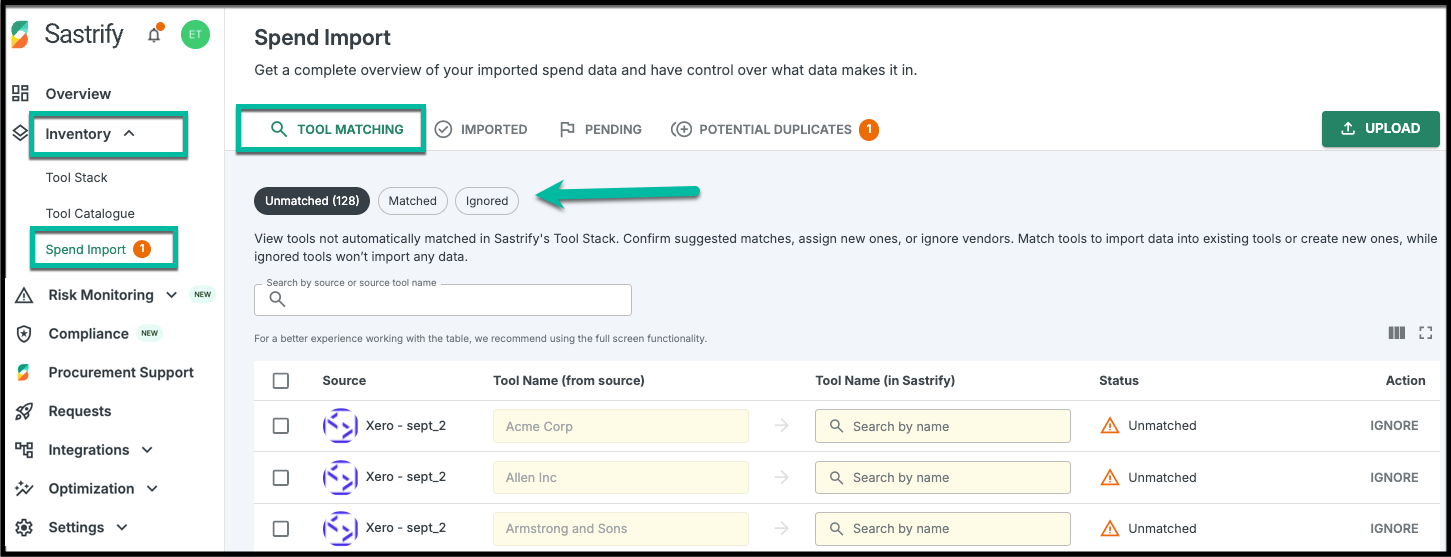Tick the Allen Inc row checkbox
This screenshot has width=1451, height=557.
[x=281, y=477]
